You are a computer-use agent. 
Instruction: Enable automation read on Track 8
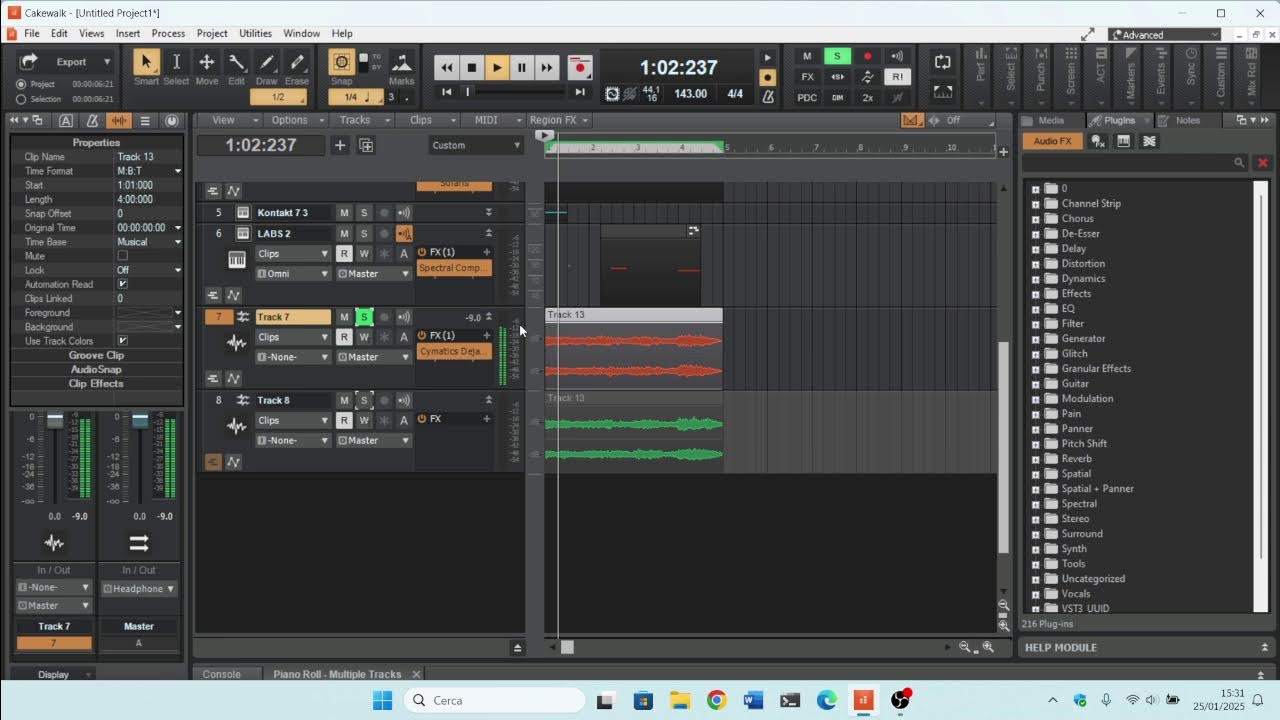(344, 421)
